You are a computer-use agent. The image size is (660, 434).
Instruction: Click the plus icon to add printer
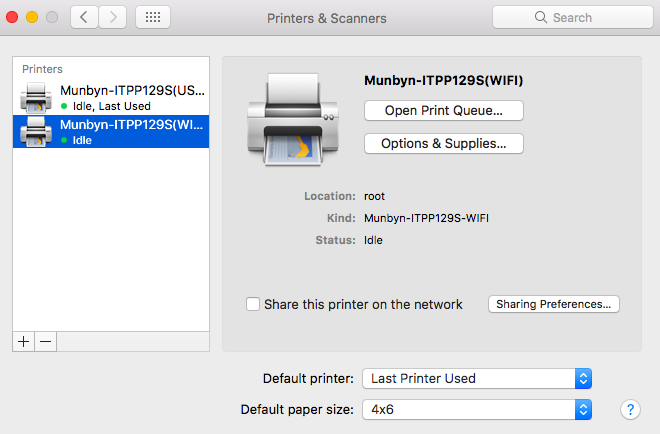pyautogui.click(x=24, y=341)
